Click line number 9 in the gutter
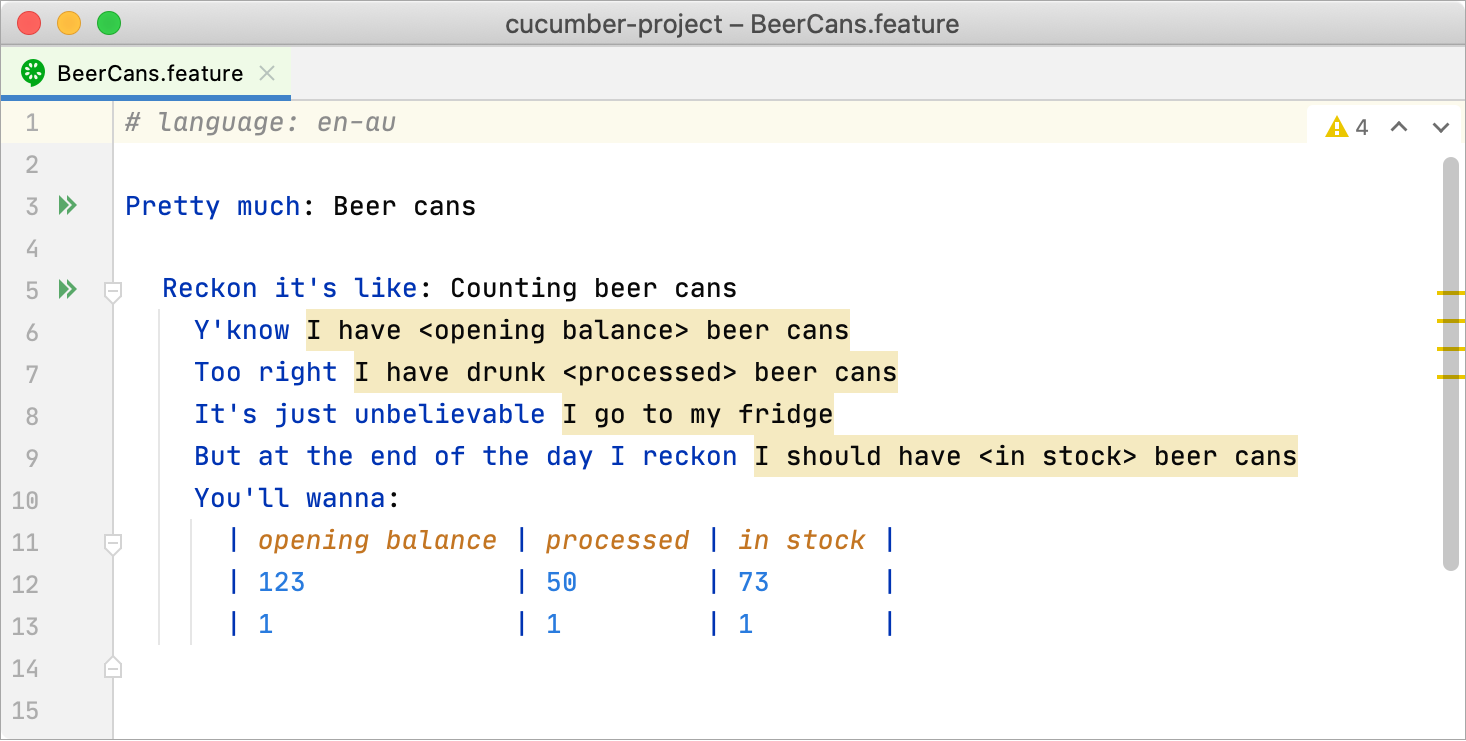 31,456
